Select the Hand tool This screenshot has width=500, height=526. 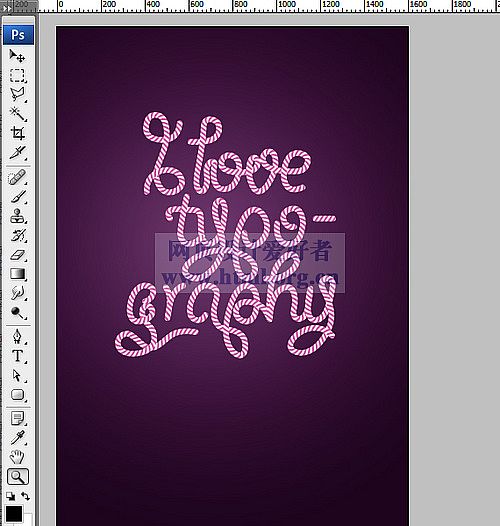[17, 457]
